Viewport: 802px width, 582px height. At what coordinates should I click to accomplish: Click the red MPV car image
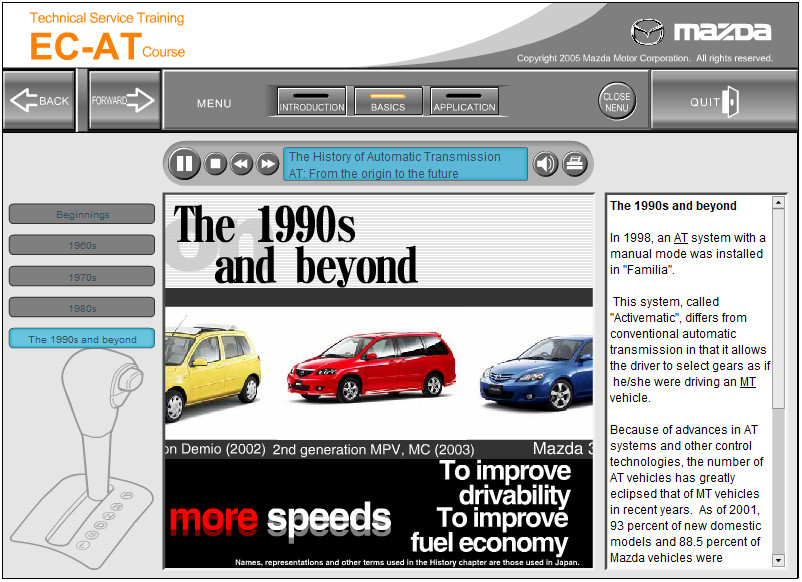coord(372,366)
